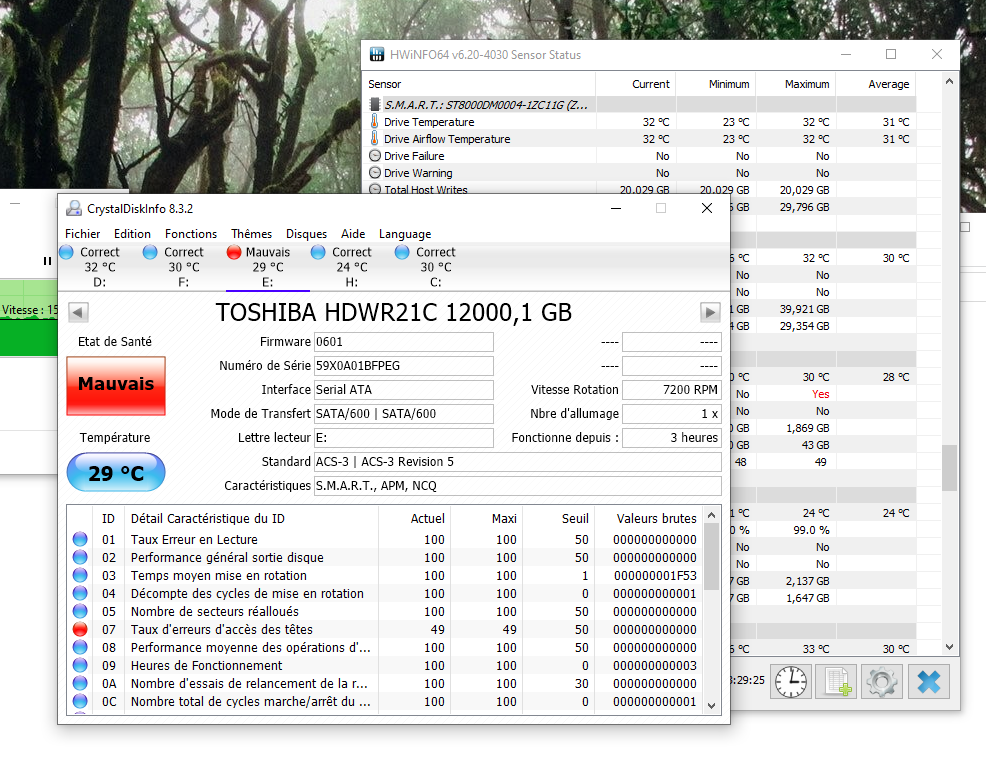This screenshot has height=770, width=986.
Task: Click the blue status circle for ID 0C
Action: (80, 701)
